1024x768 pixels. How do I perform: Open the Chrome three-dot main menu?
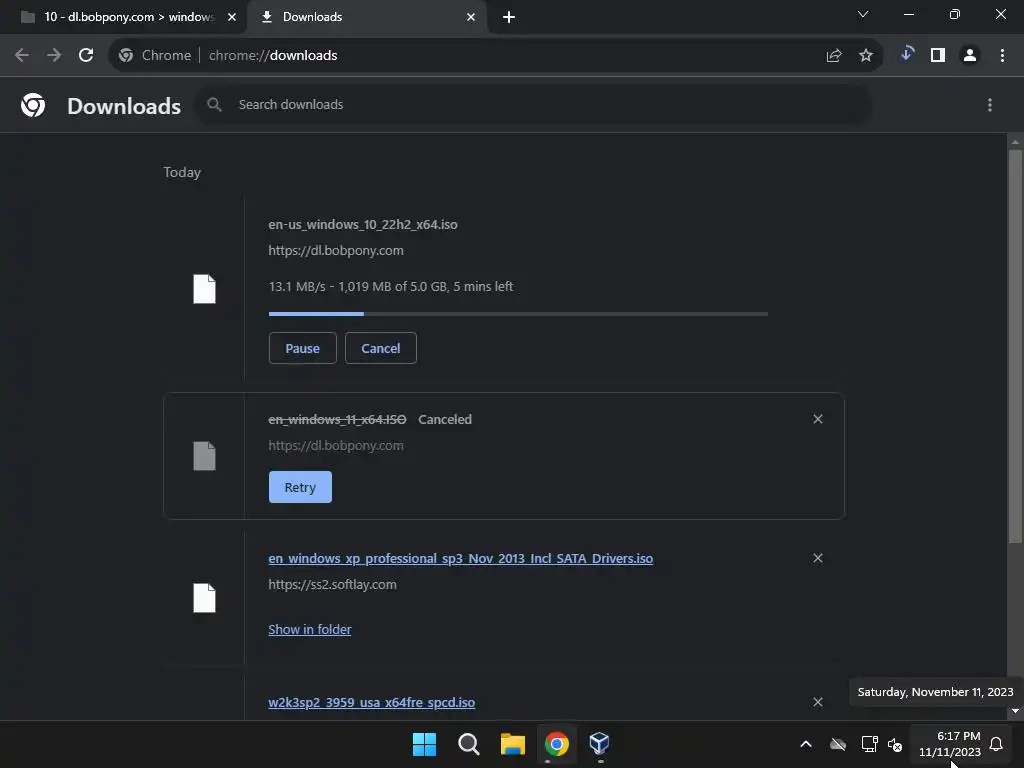point(1002,56)
